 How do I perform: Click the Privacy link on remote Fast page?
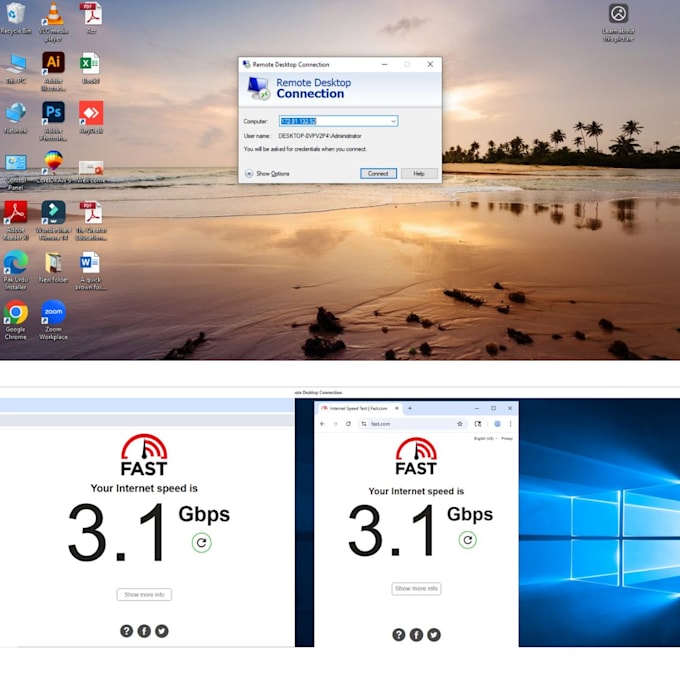click(507, 438)
